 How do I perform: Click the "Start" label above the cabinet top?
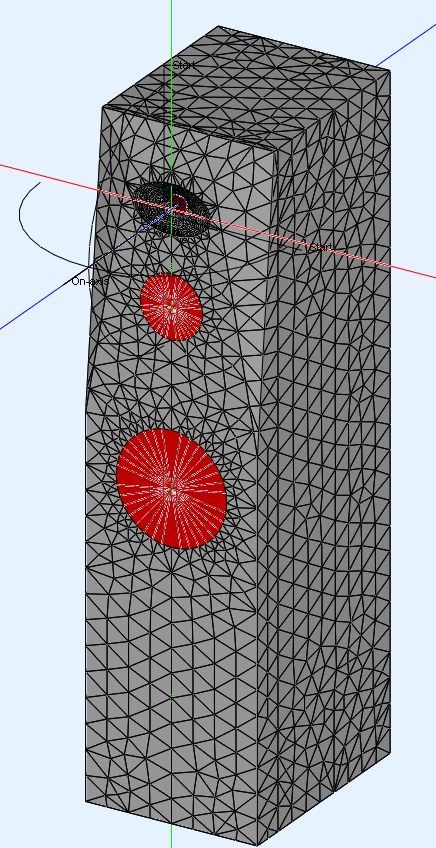183,65
